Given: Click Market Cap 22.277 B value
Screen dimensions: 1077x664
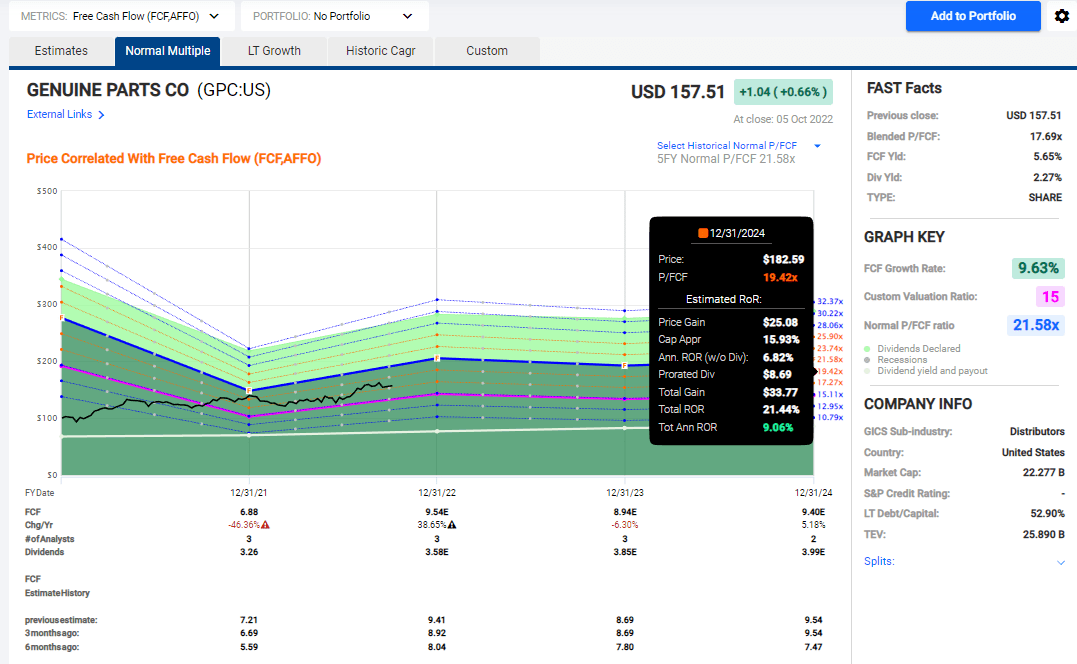Looking at the screenshot, I should 1043,472.
